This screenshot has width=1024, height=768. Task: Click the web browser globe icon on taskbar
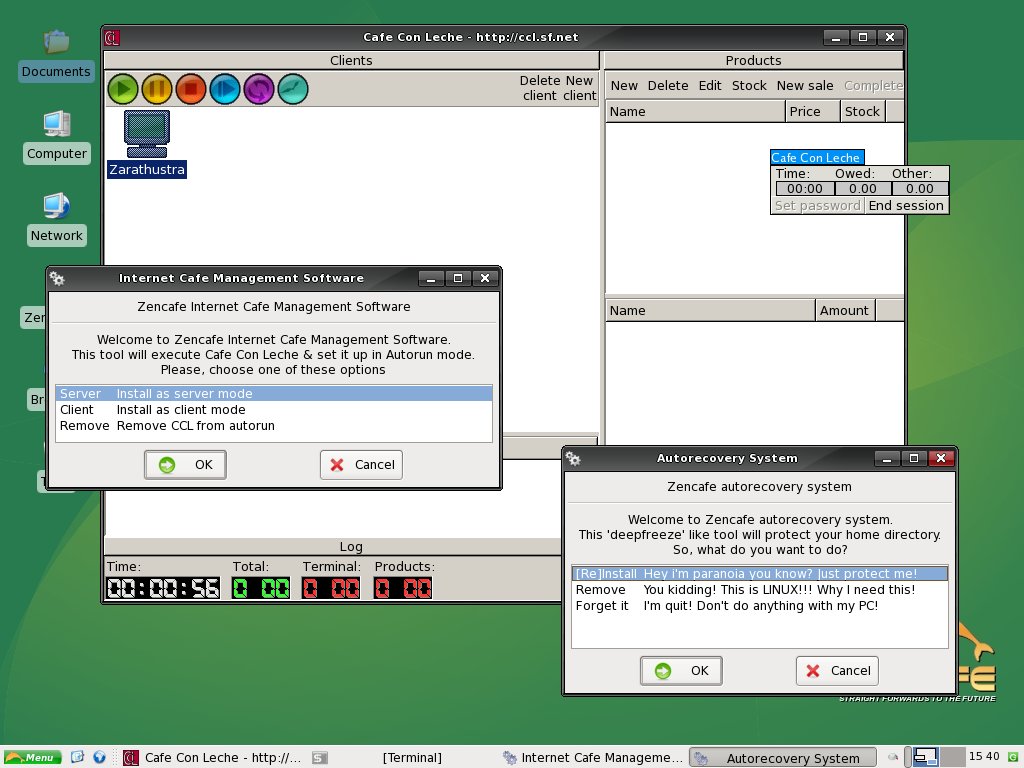(99, 757)
